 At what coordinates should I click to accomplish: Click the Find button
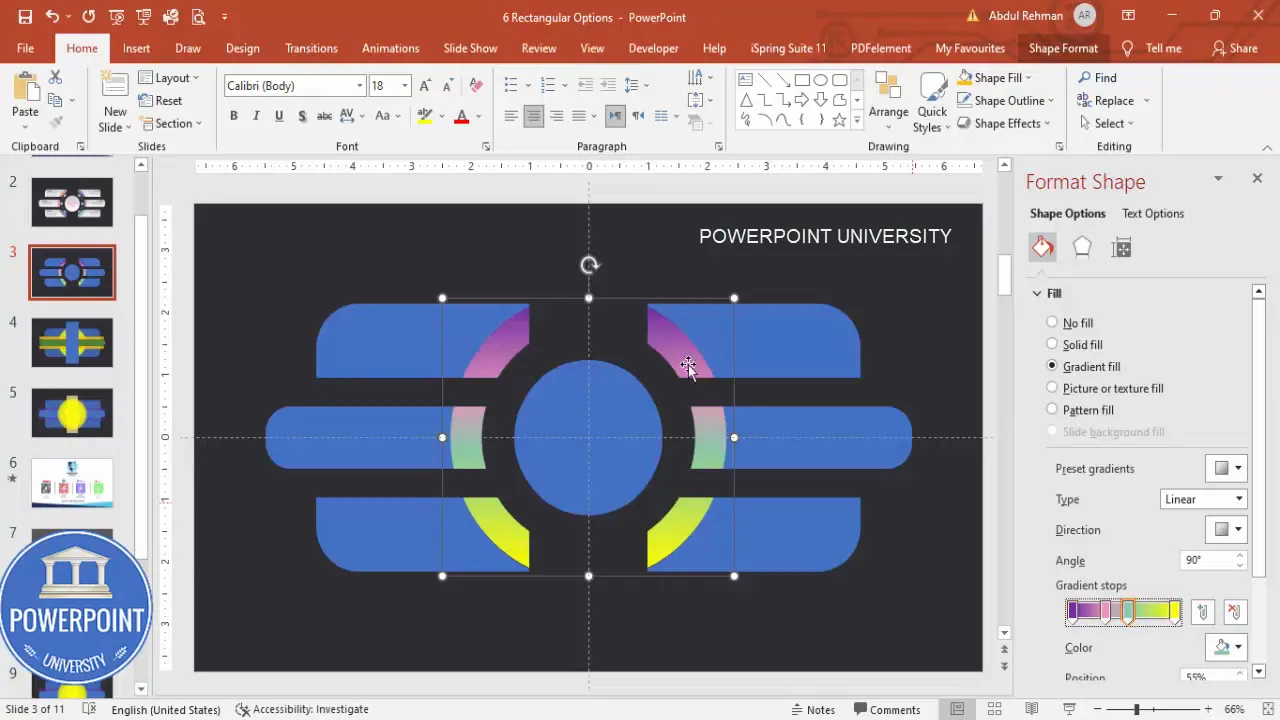tap(1097, 77)
